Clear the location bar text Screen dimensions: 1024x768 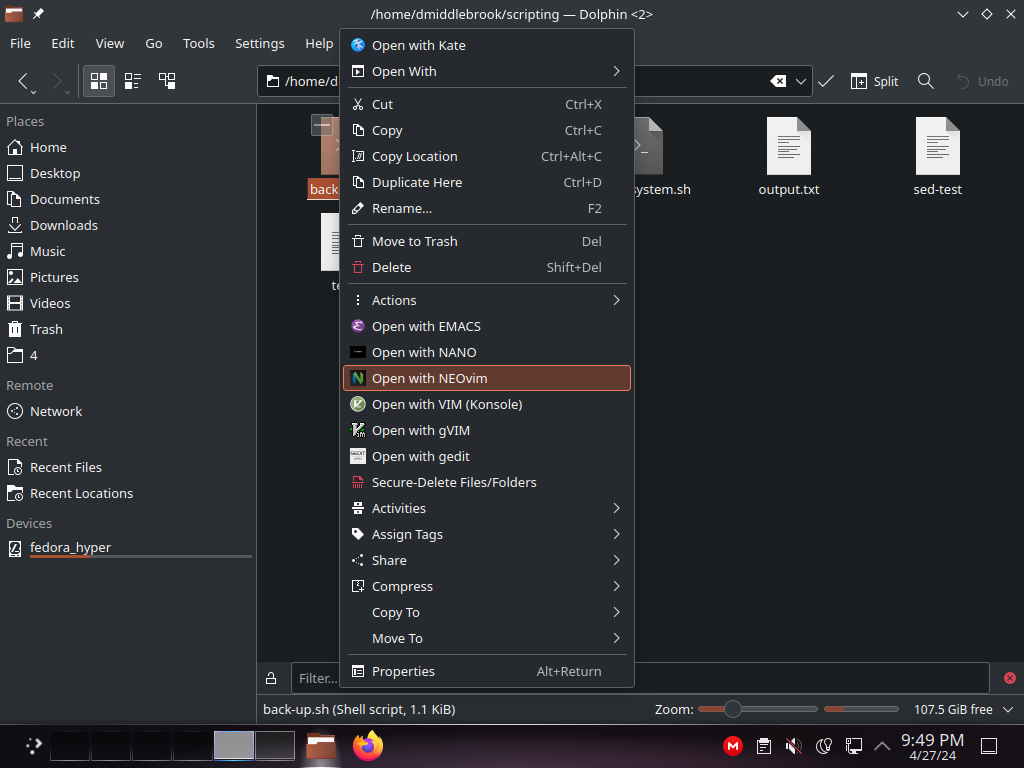coord(778,81)
